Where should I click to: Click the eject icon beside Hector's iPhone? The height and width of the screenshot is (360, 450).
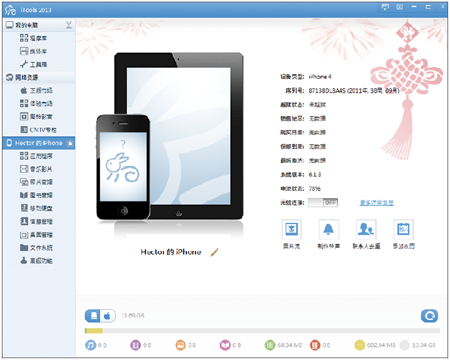(70, 143)
